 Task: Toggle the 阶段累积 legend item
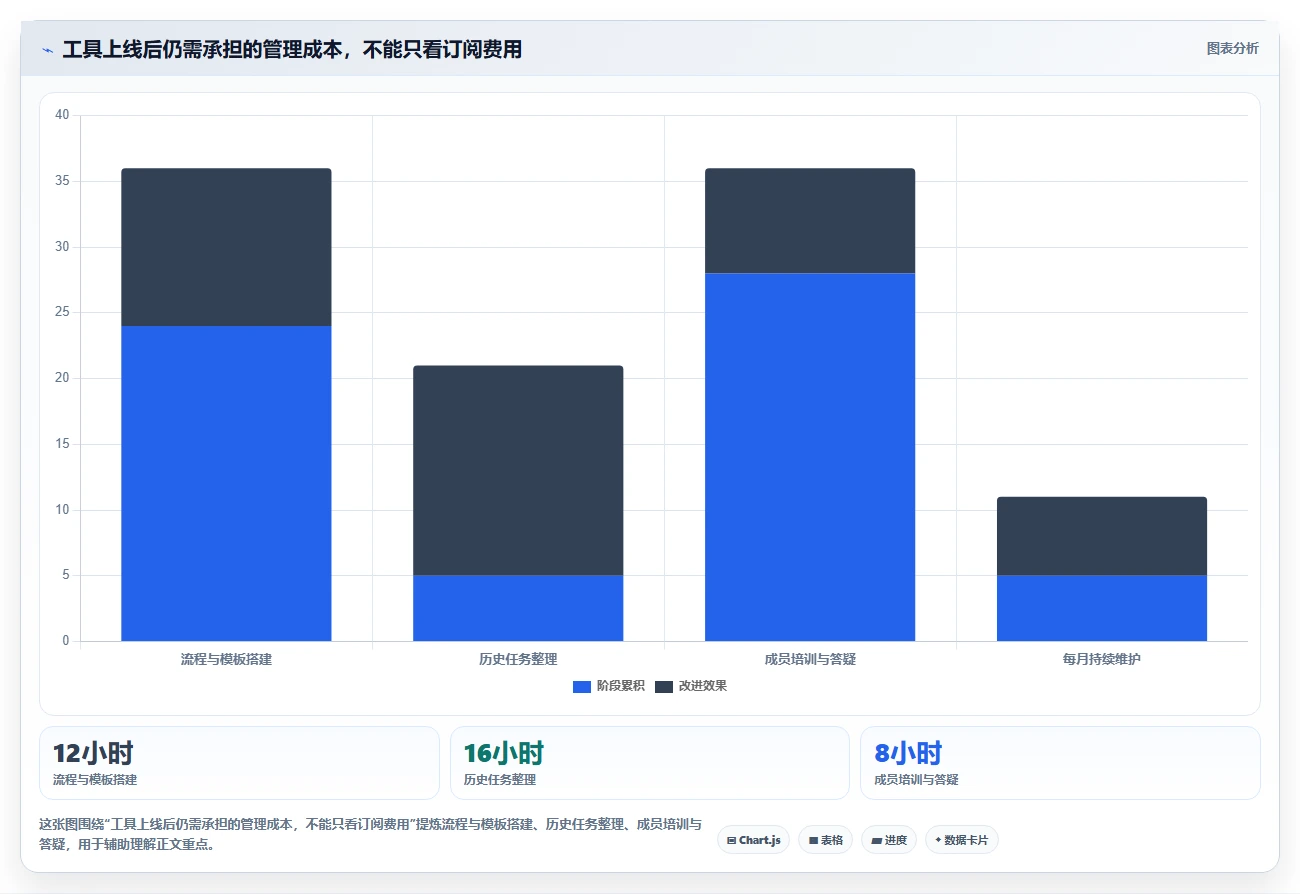coord(609,686)
